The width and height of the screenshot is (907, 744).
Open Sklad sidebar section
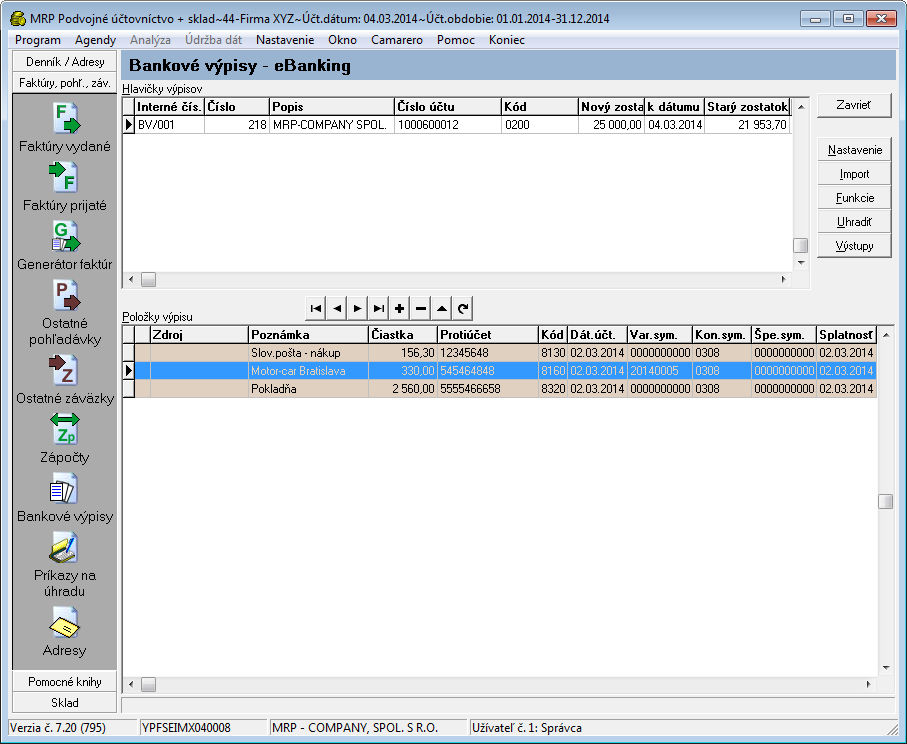[x=65, y=702]
